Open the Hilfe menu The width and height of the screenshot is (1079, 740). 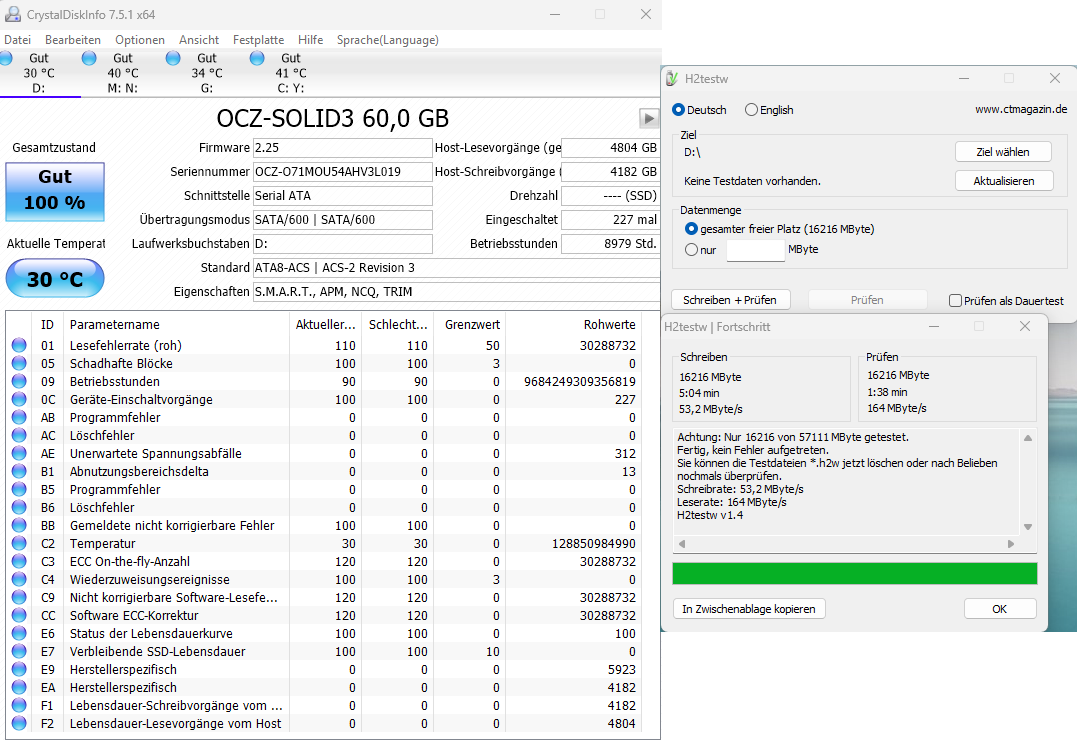[x=310, y=40]
